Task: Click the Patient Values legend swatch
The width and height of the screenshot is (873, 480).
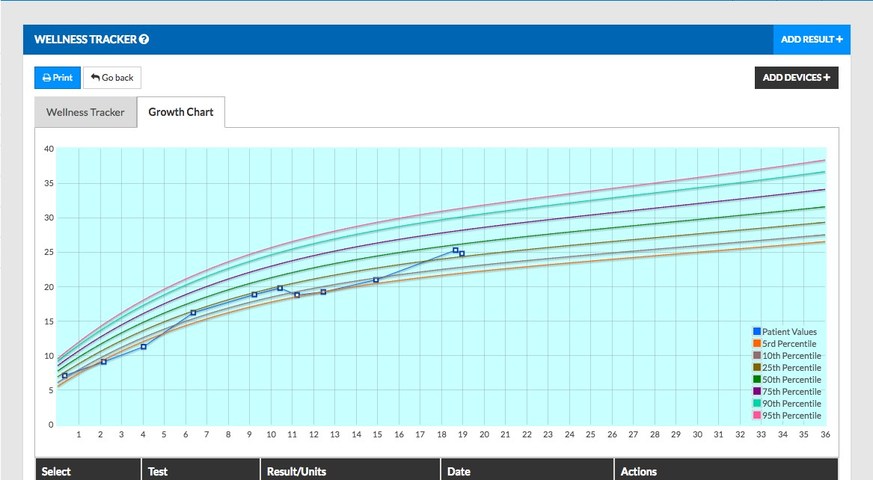Action: 757,332
